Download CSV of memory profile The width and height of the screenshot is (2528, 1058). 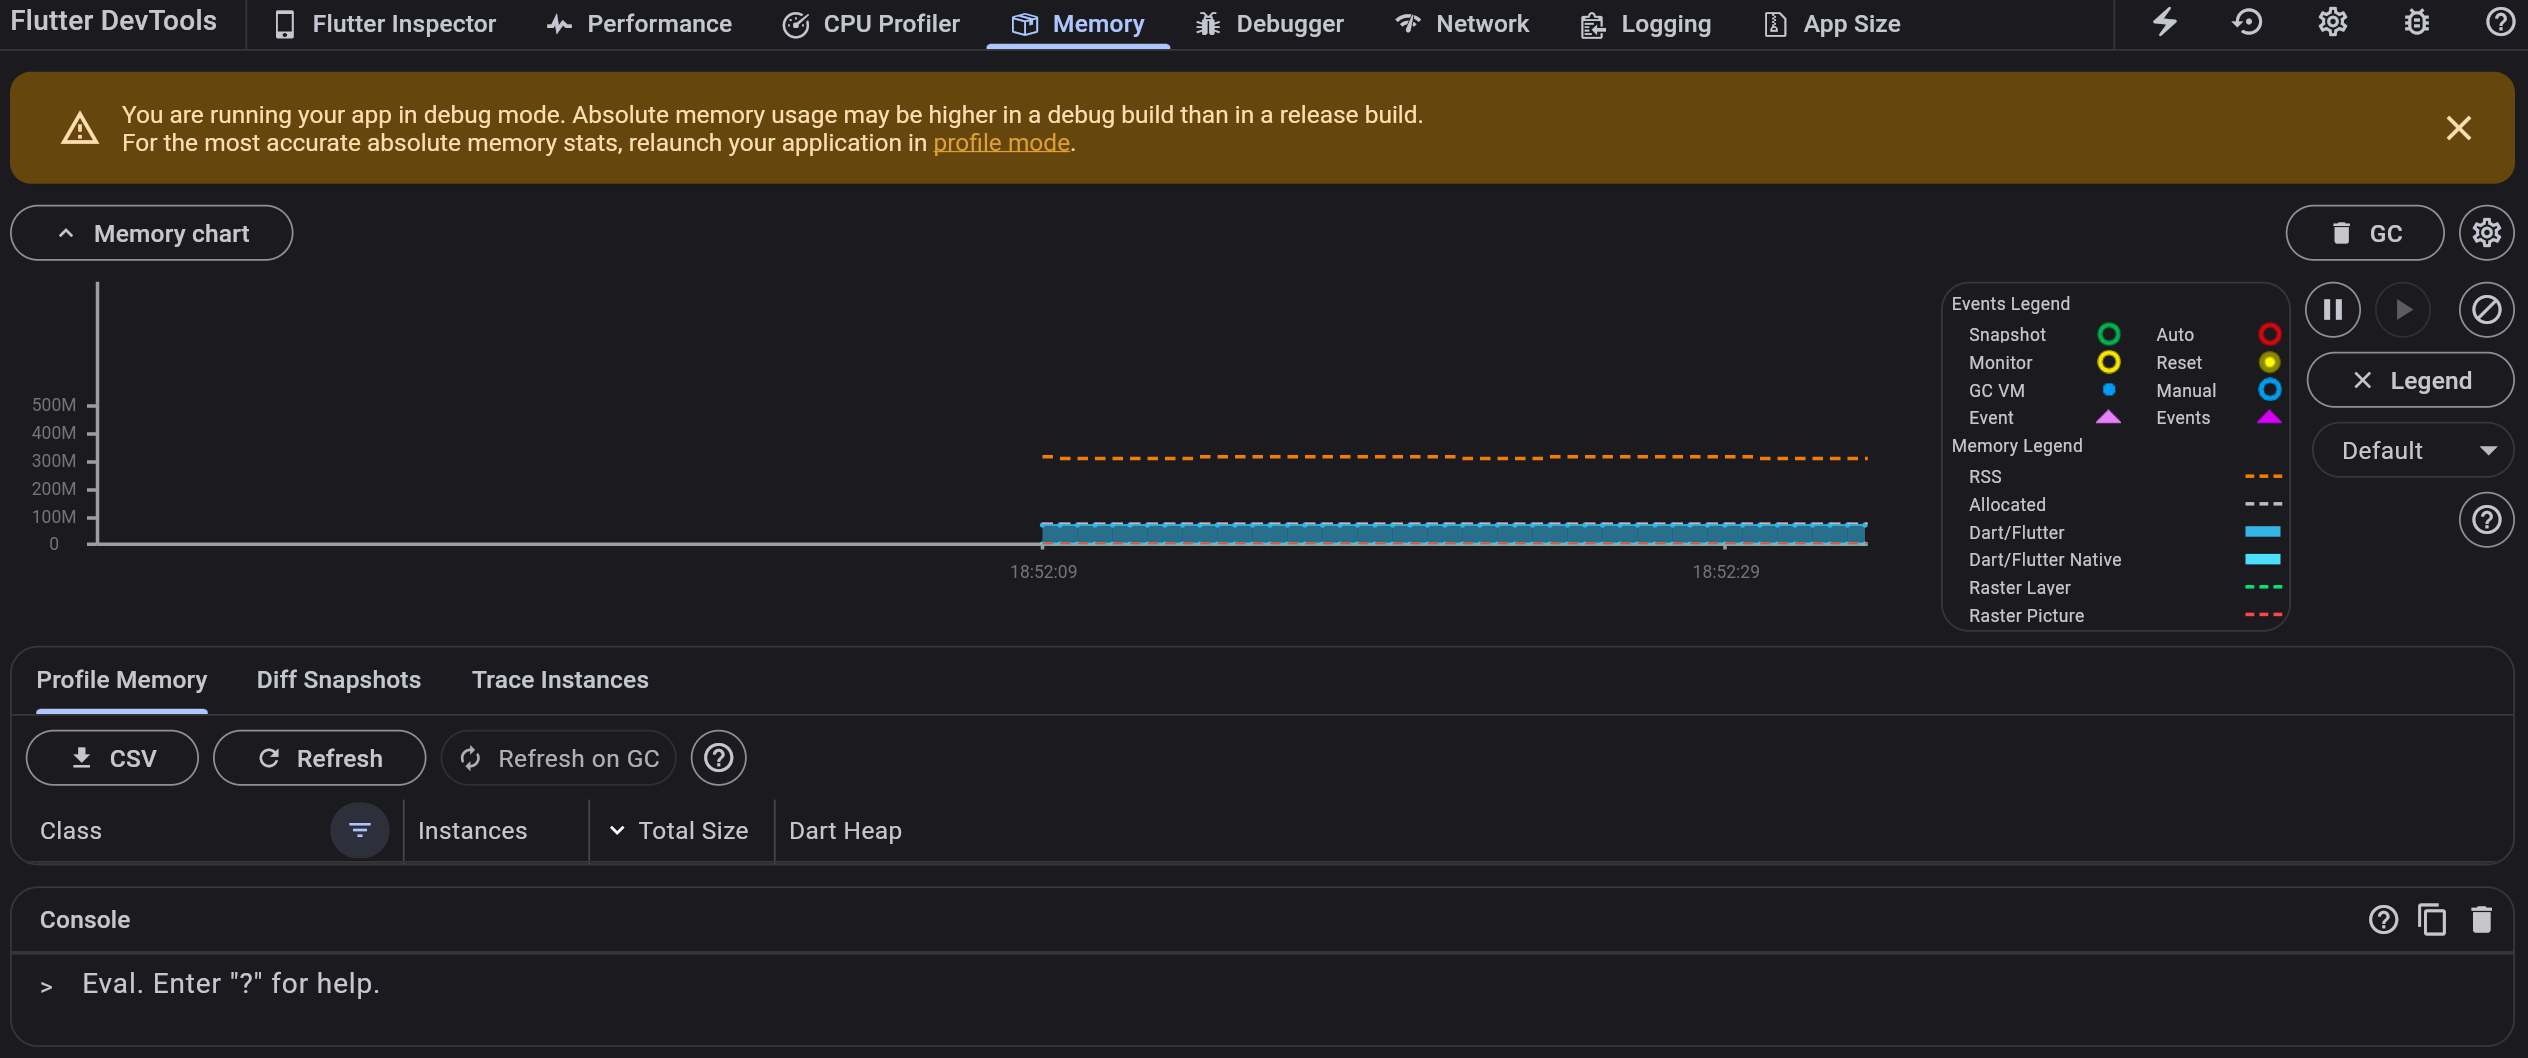tap(112, 758)
